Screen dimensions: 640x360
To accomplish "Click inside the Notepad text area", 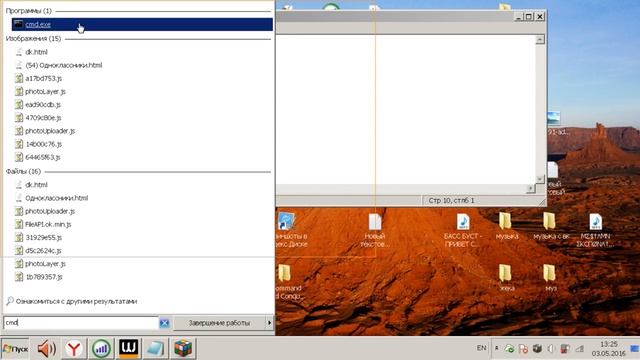I will coord(406,109).
